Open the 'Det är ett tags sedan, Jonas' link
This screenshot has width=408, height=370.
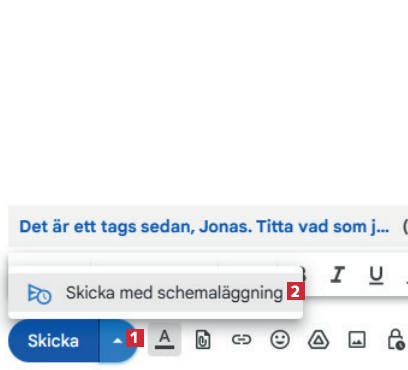[x=204, y=227]
